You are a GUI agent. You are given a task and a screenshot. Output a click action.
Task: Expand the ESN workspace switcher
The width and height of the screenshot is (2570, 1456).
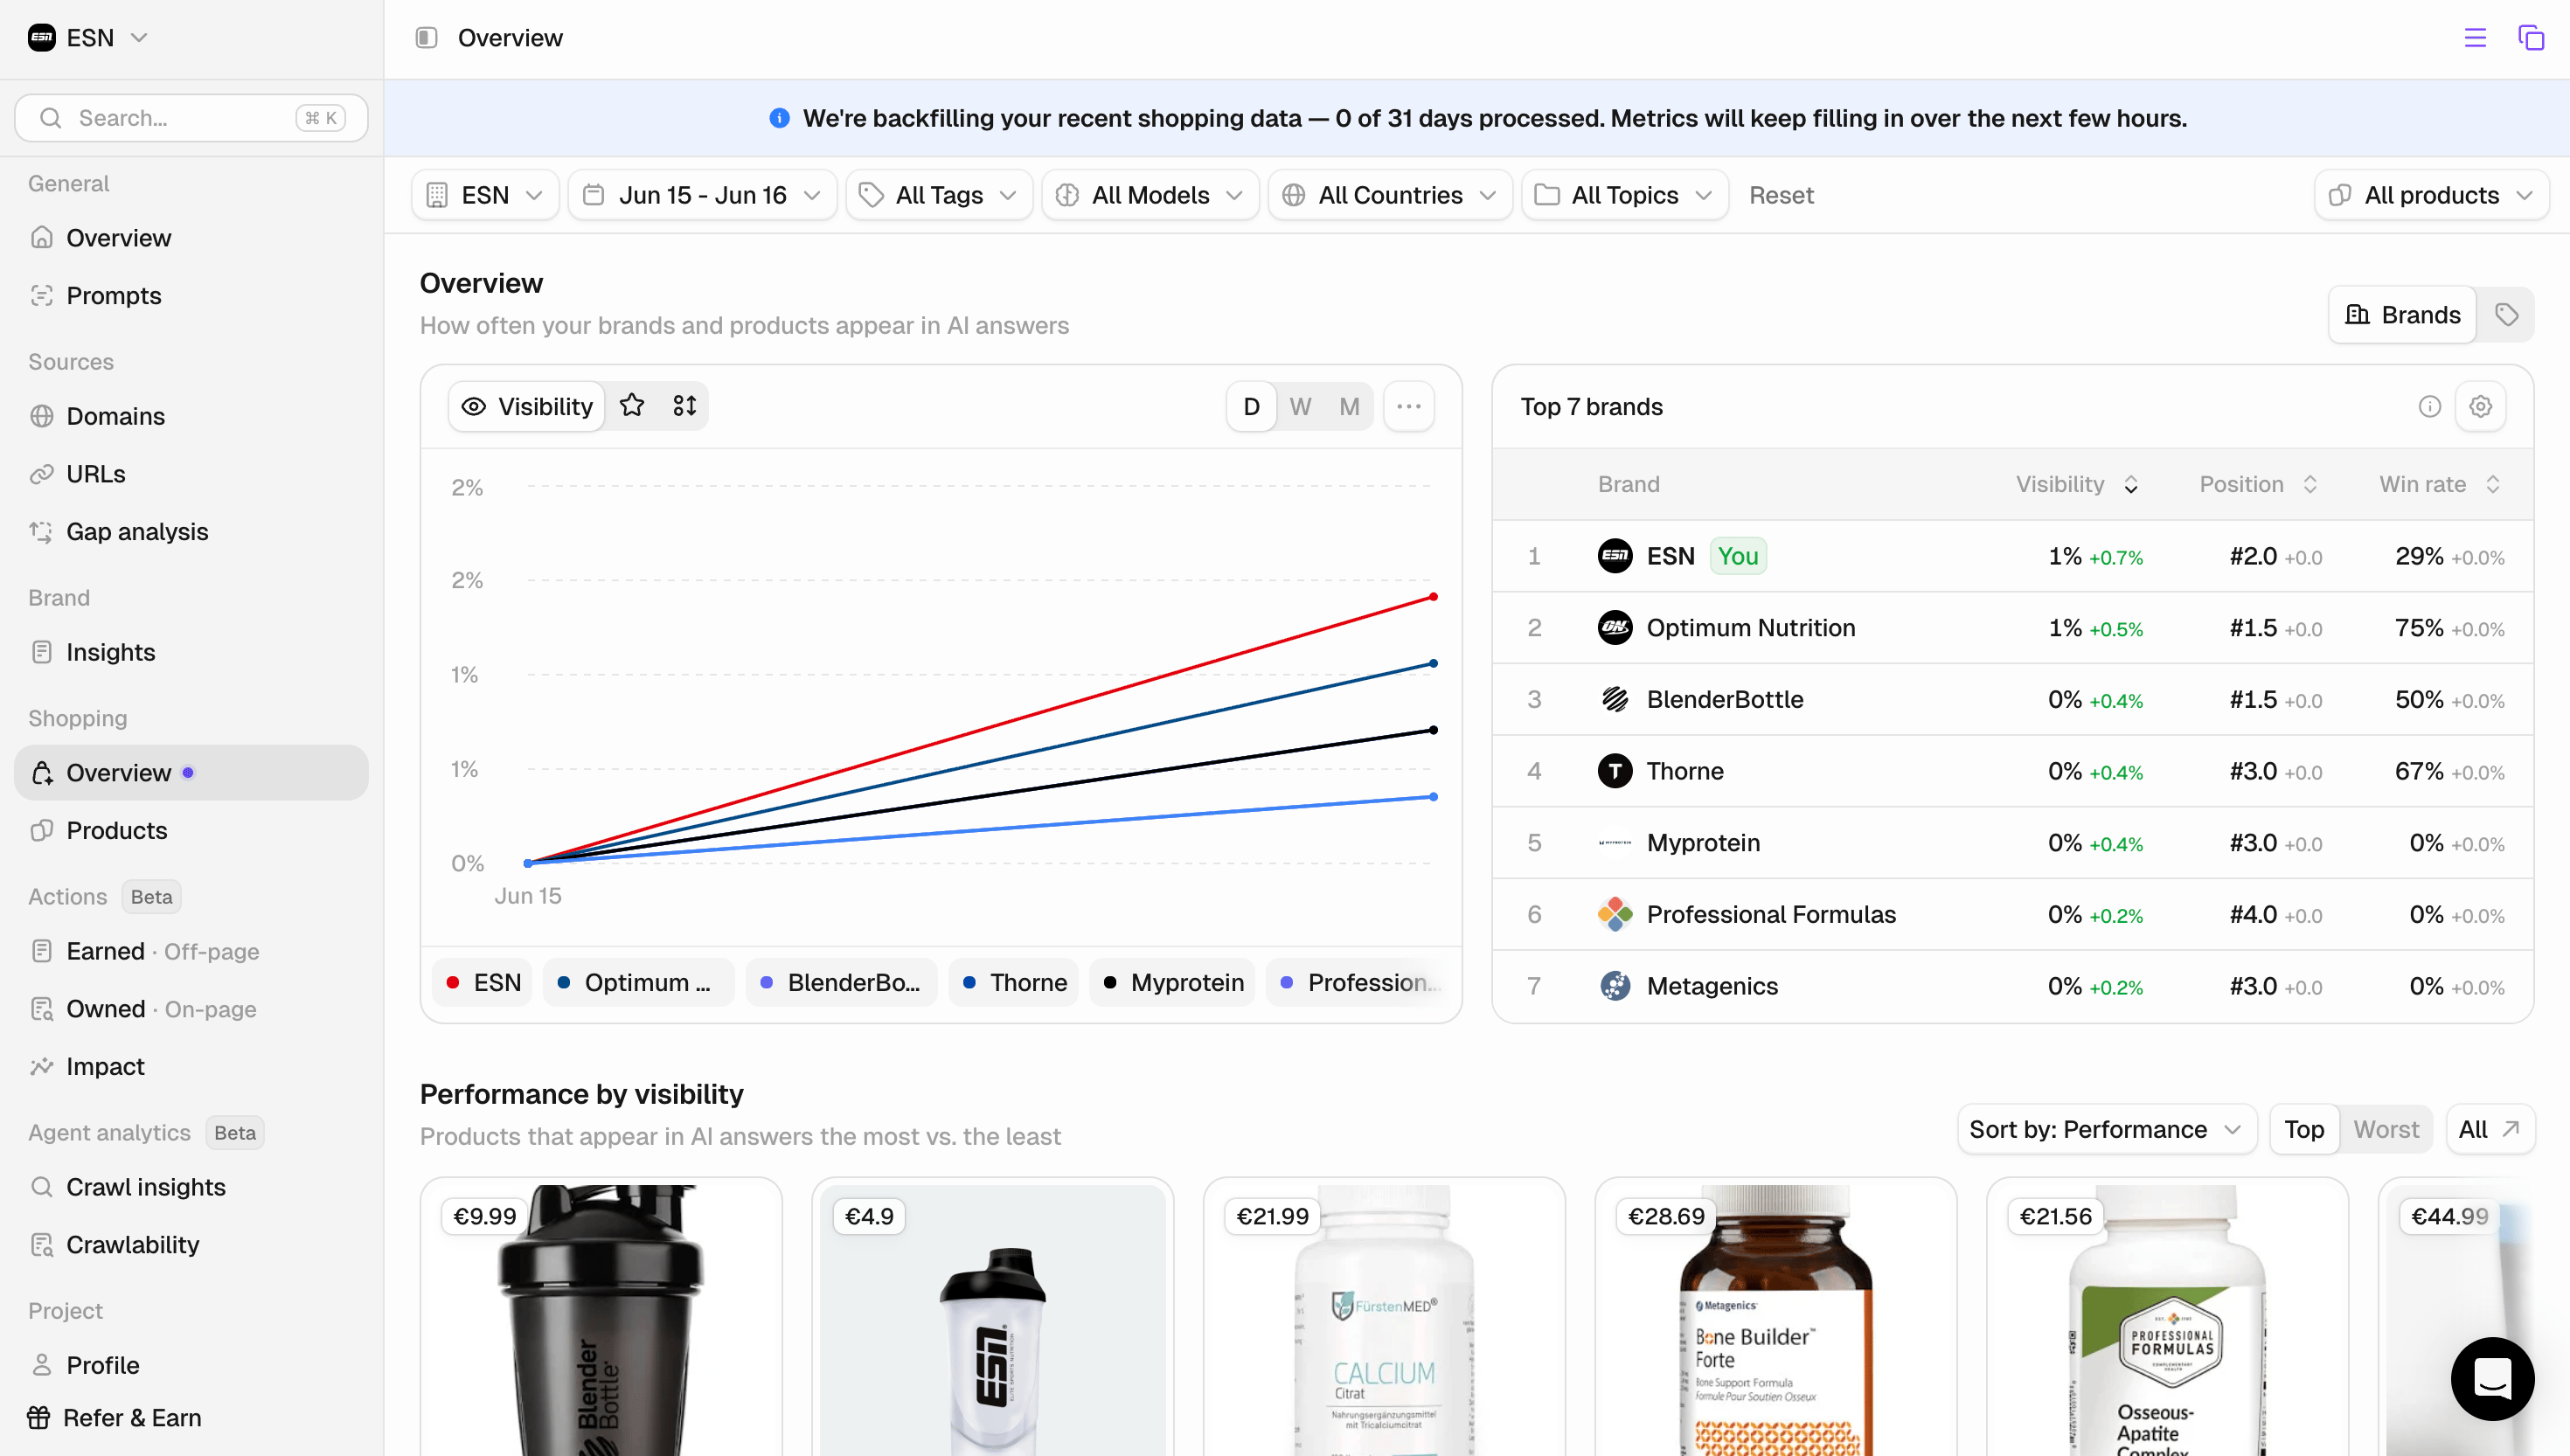point(87,38)
